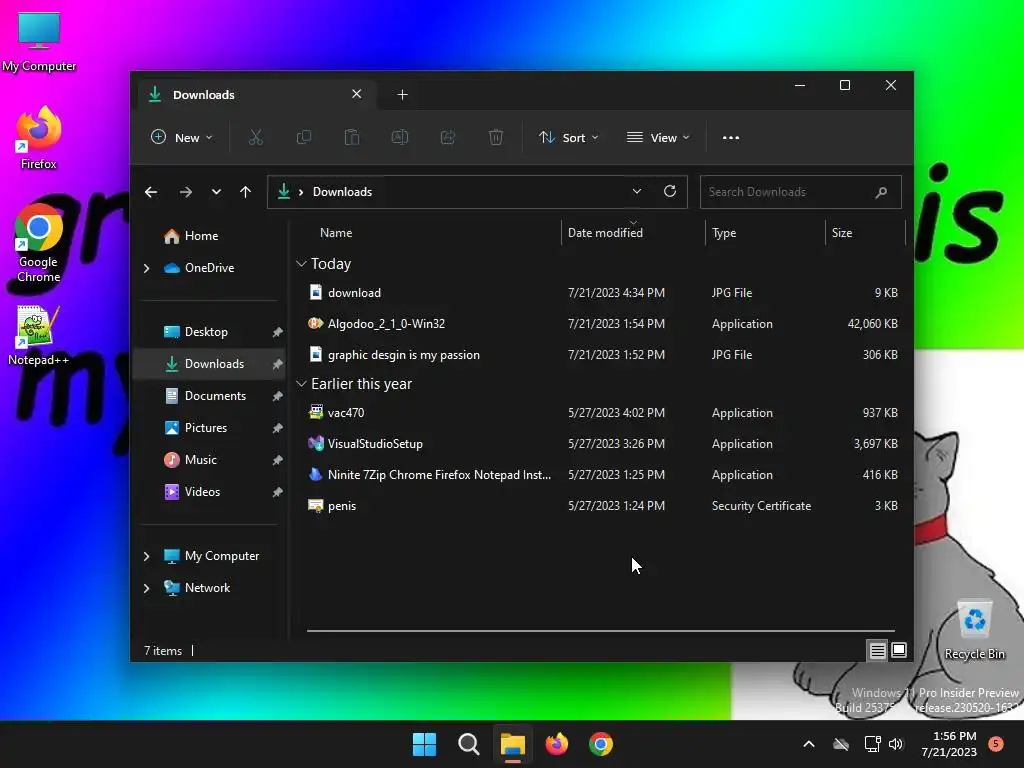Open Videos in quick access

click(x=209, y=492)
